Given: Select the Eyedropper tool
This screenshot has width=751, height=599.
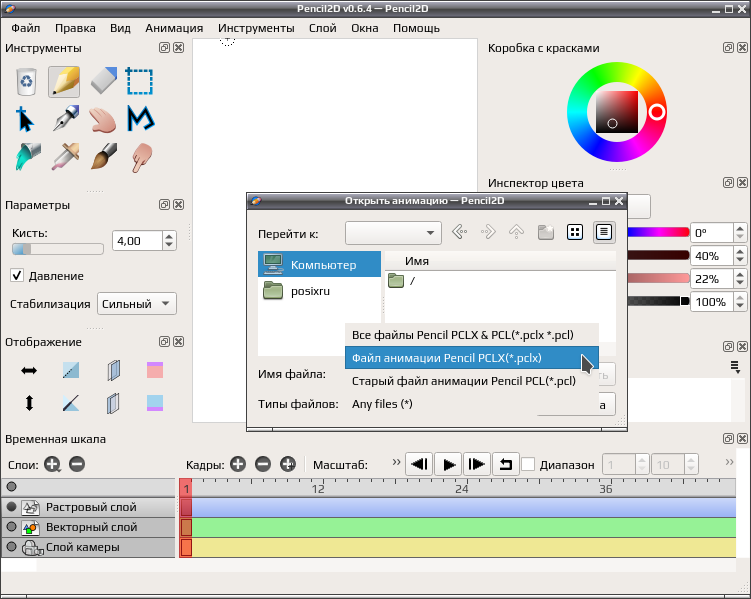Looking at the screenshot, I should coord(65,157).
